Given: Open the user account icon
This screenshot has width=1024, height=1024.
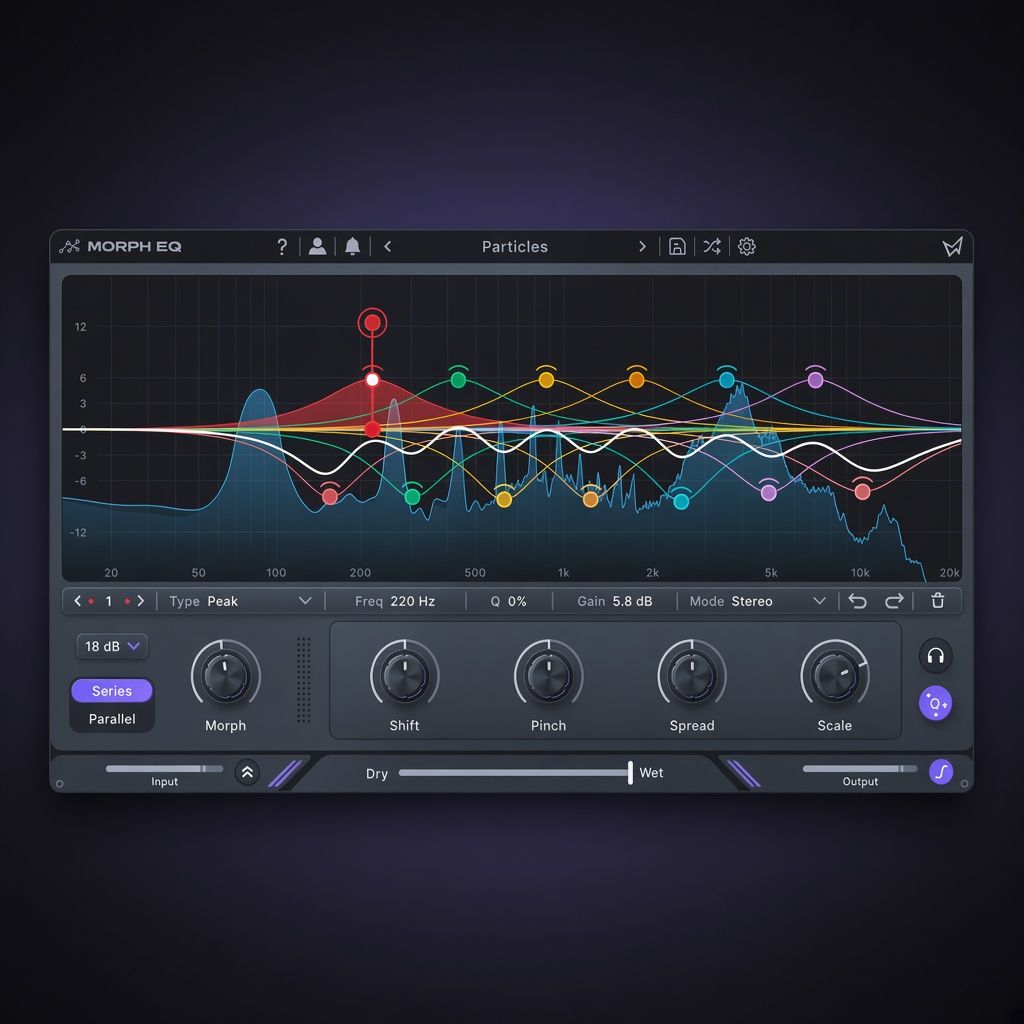Looking at the screenshot, I should 317,246.
